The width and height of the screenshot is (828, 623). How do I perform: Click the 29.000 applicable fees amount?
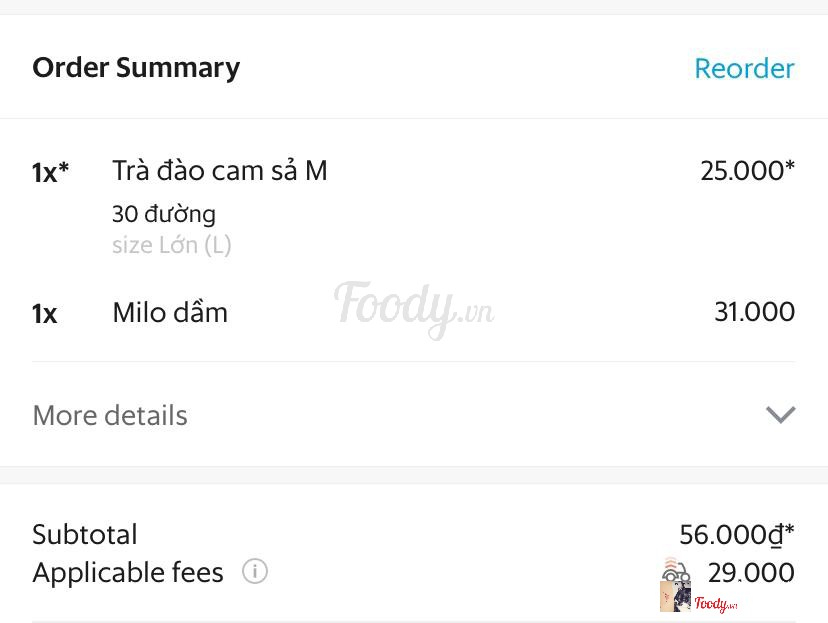[x=751, y=573]
